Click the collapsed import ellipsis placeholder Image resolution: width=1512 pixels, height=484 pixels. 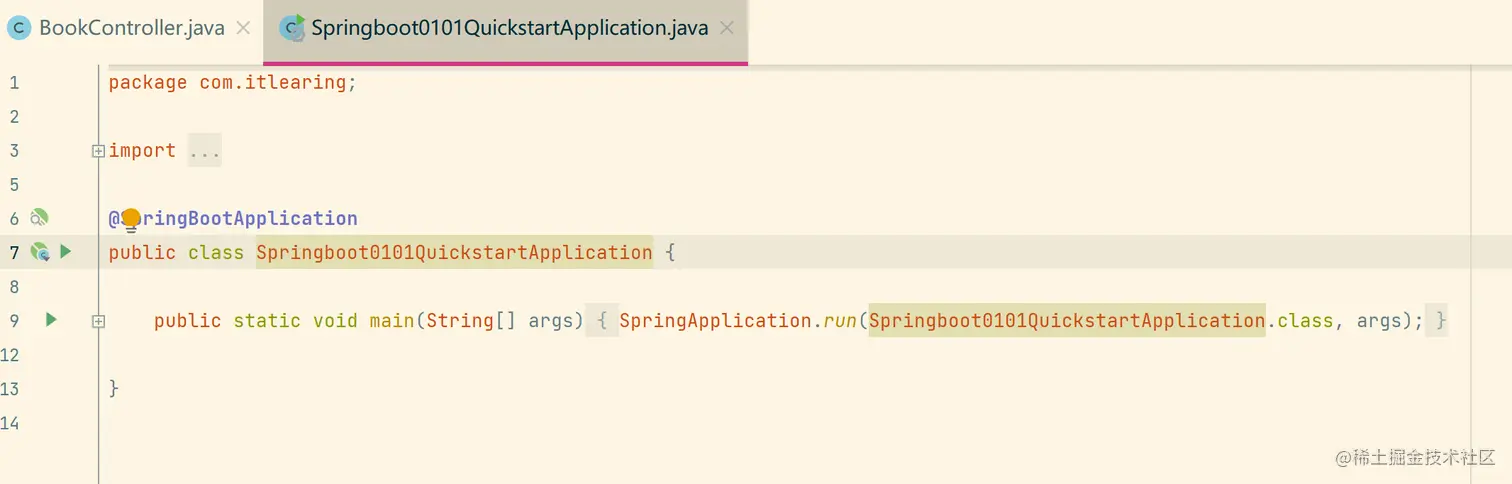204,151
